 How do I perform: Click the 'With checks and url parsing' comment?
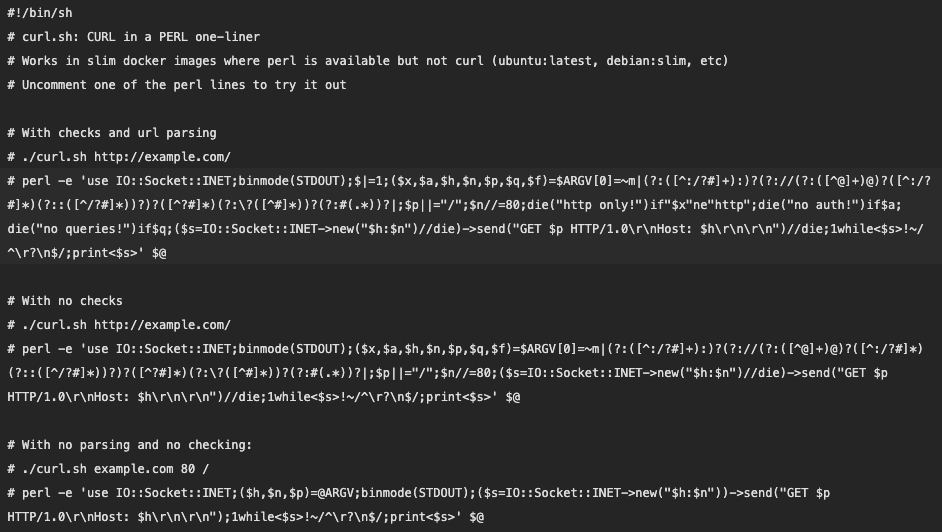coord(118,133)
